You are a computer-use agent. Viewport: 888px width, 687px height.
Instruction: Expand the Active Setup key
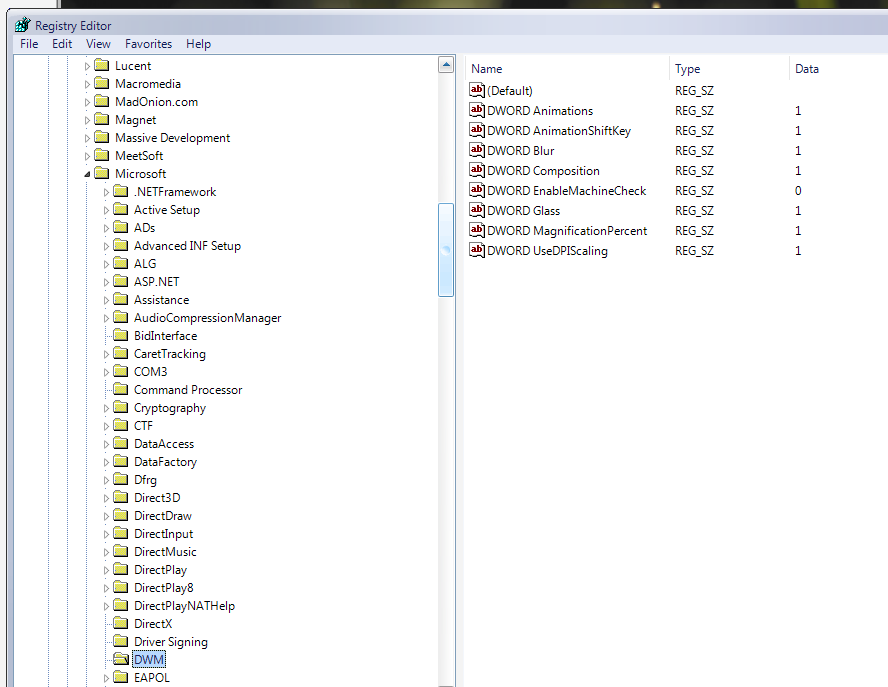(x=106, y=210)
